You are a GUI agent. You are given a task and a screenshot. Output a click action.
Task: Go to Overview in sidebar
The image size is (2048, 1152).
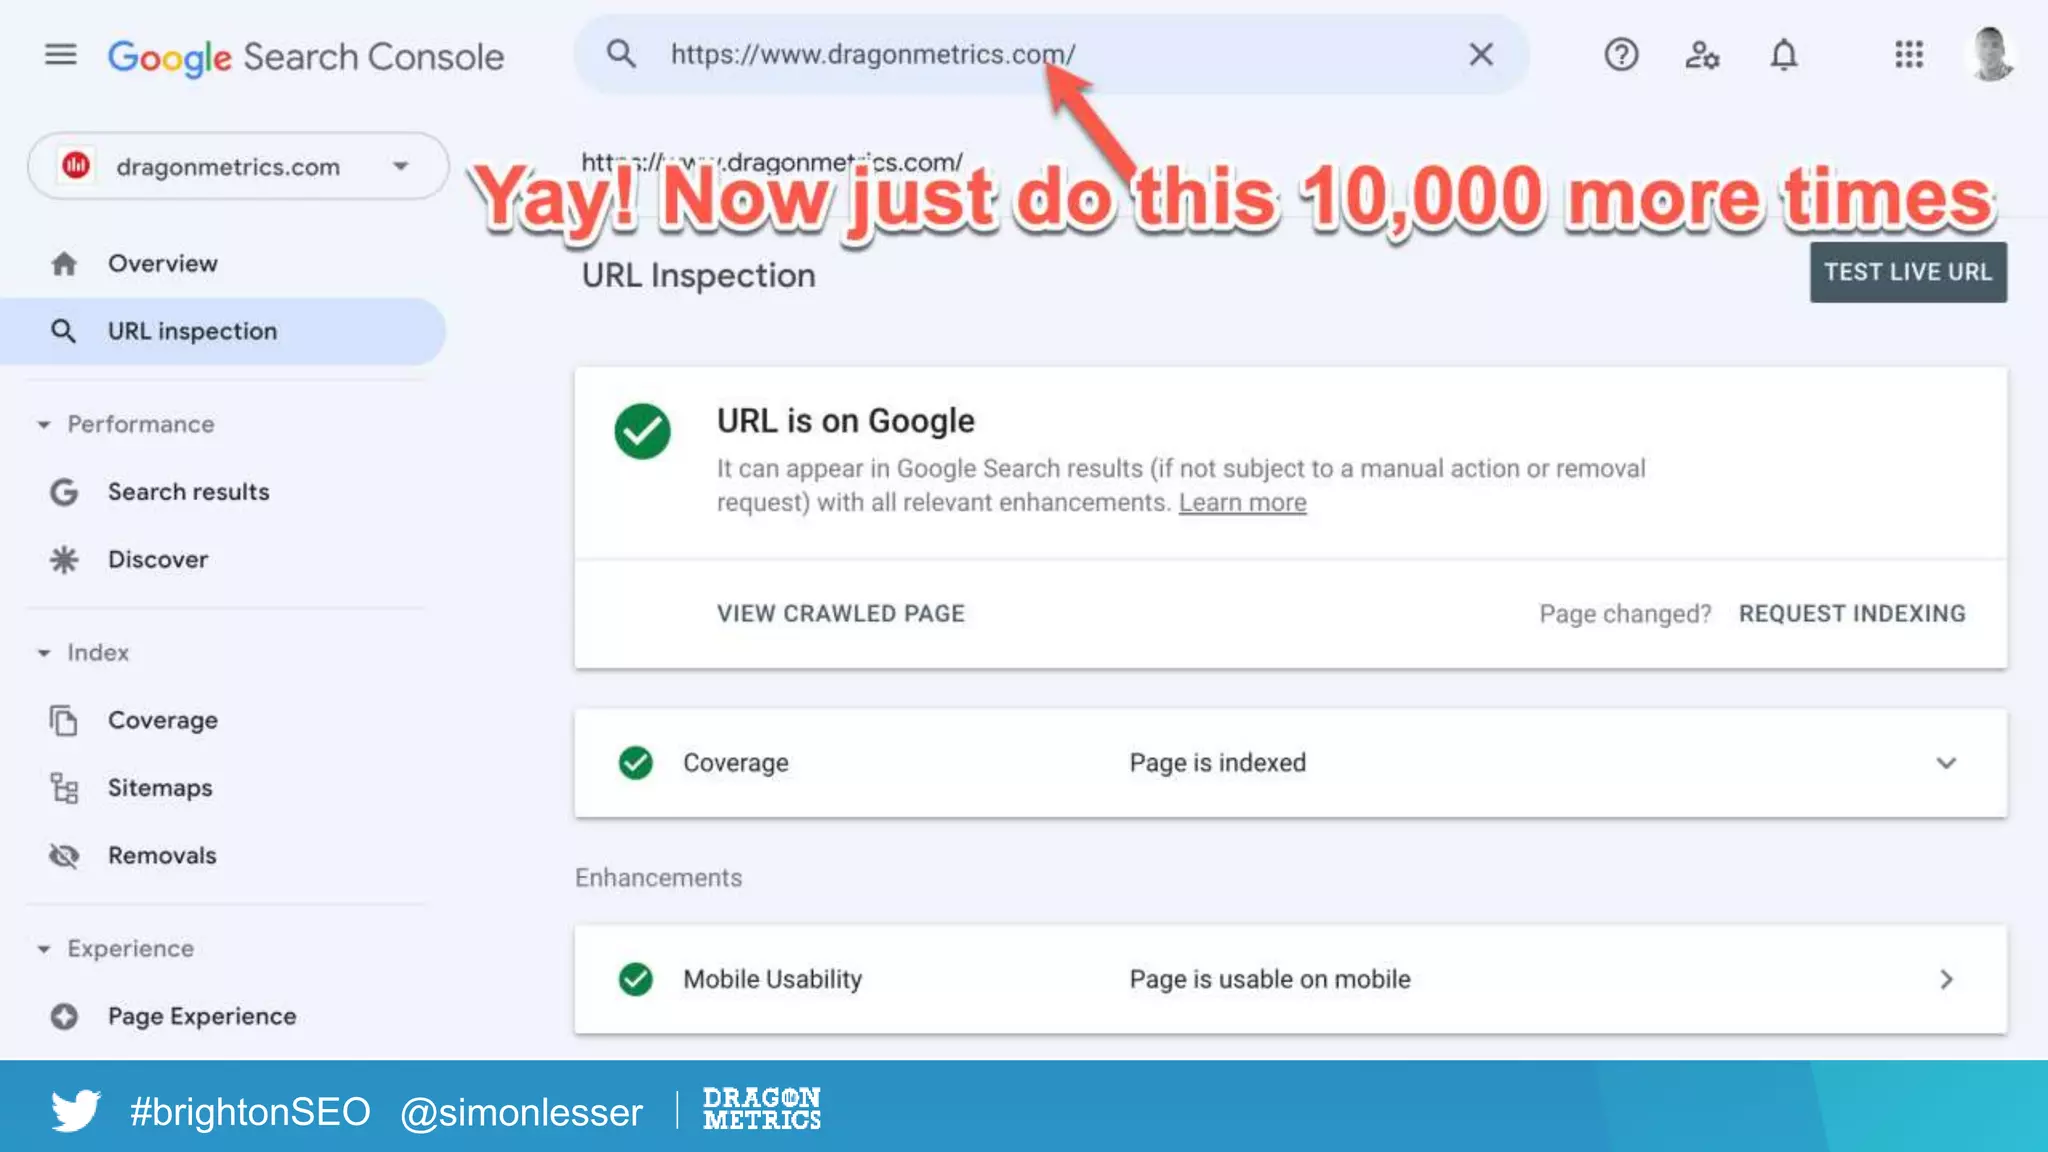point(162,264)
